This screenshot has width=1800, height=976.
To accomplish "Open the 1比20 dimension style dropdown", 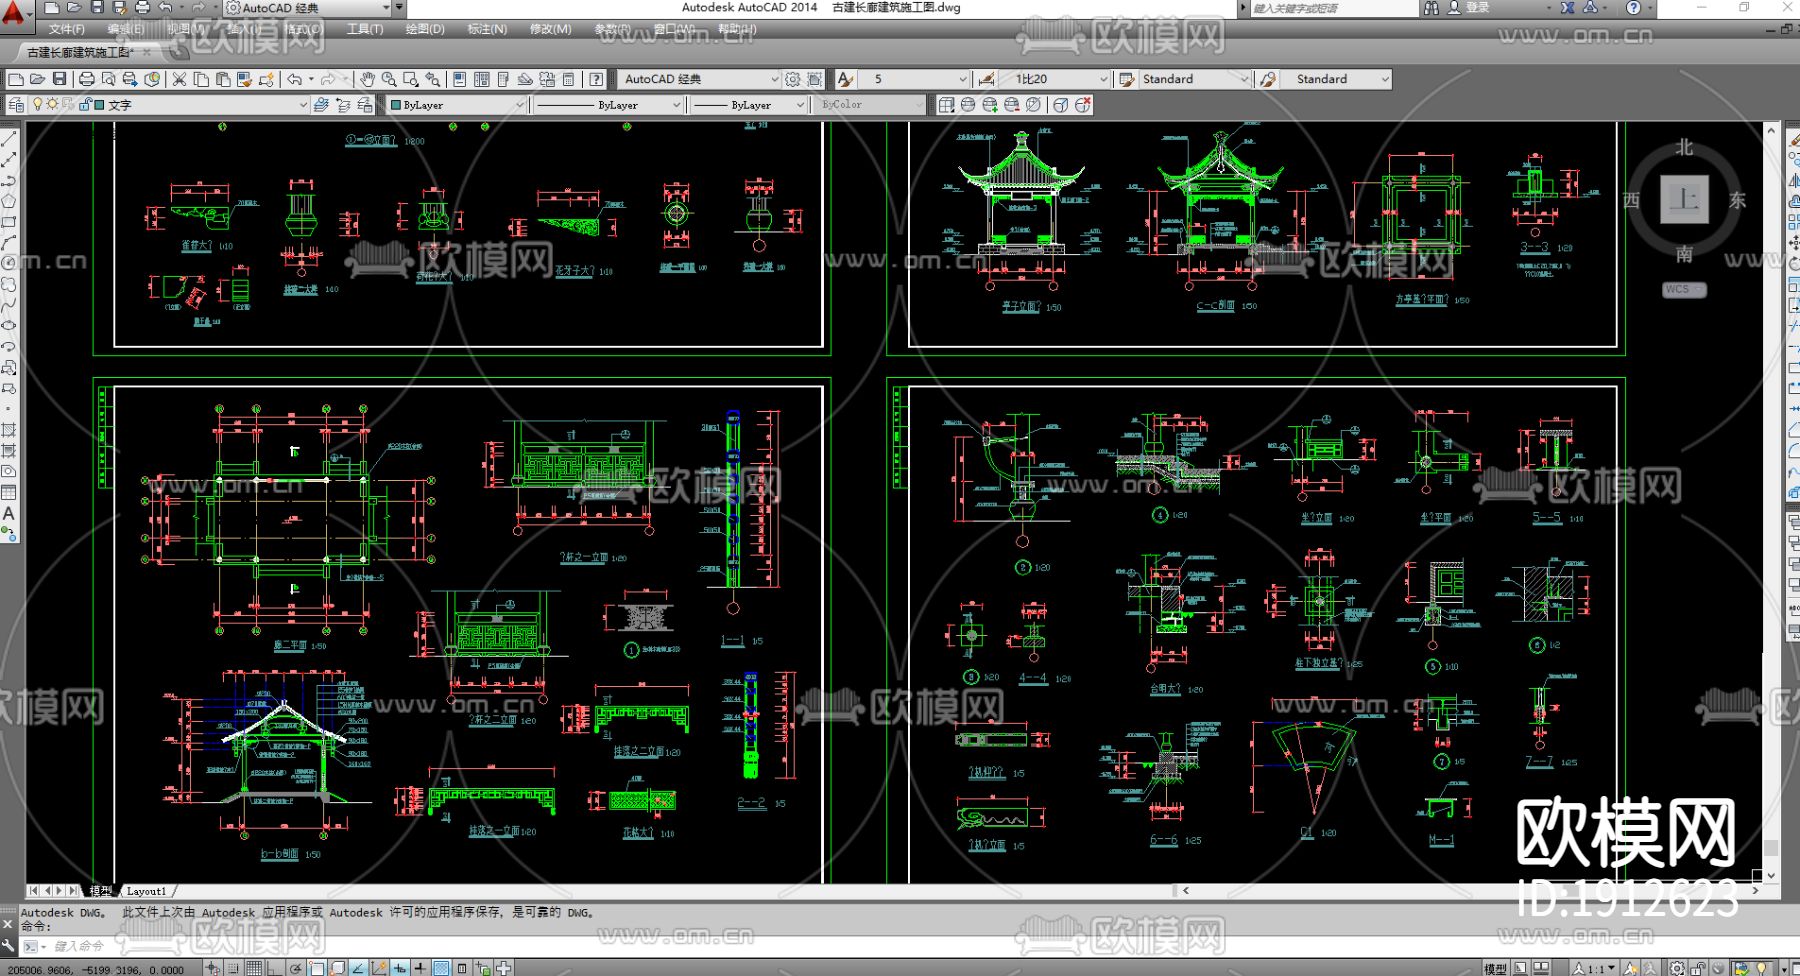I will [x=1103, y=79].
